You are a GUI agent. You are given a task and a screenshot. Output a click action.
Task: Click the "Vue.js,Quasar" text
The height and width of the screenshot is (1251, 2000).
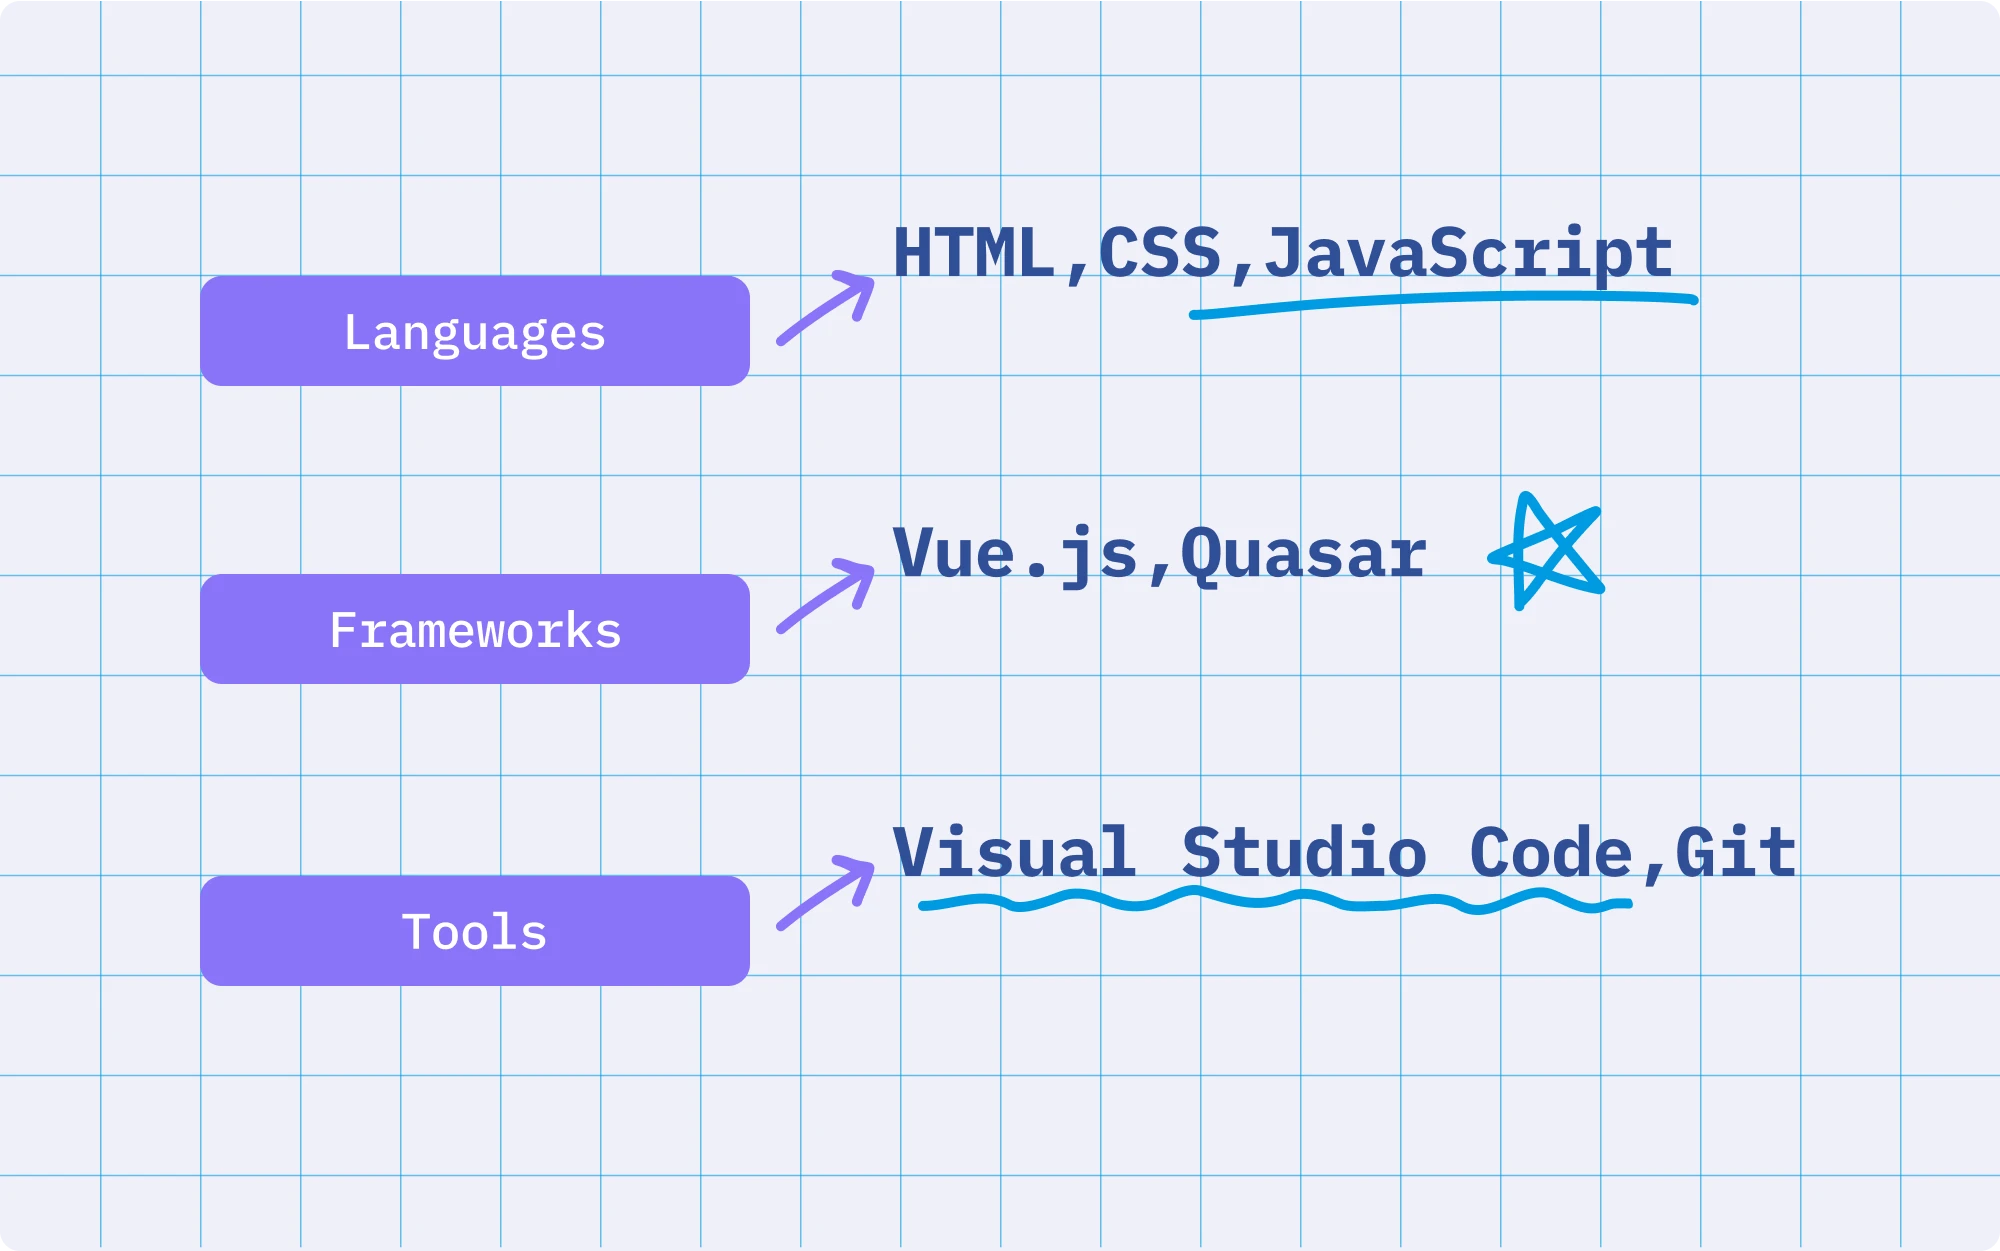click(x=1159, y=555)
